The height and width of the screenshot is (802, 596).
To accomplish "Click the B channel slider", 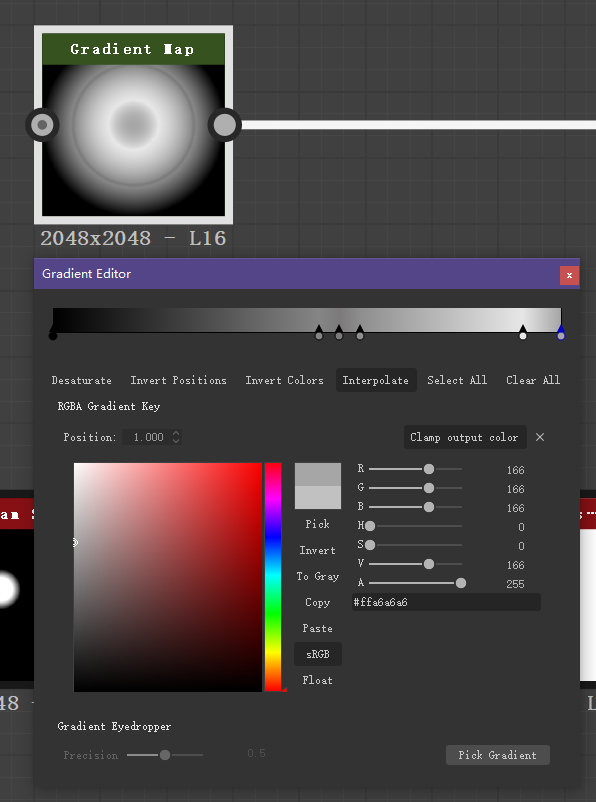I will 415,507.
